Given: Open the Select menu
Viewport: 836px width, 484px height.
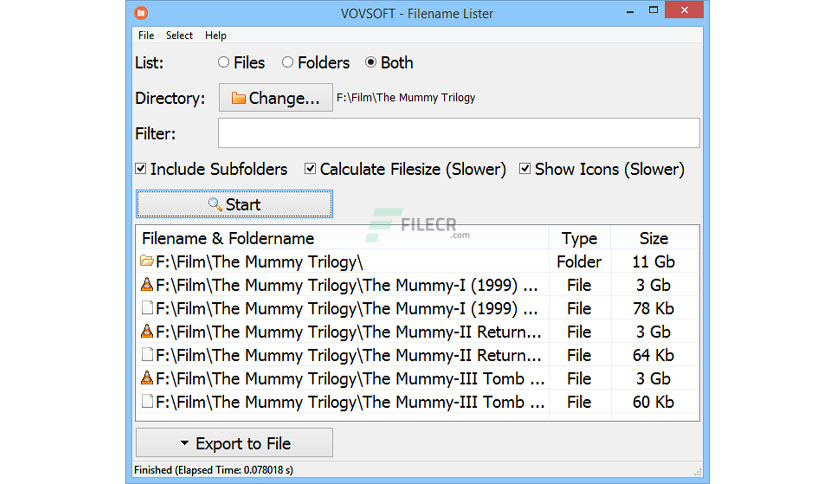Looking at the screenshot, I should coord(179,35).
